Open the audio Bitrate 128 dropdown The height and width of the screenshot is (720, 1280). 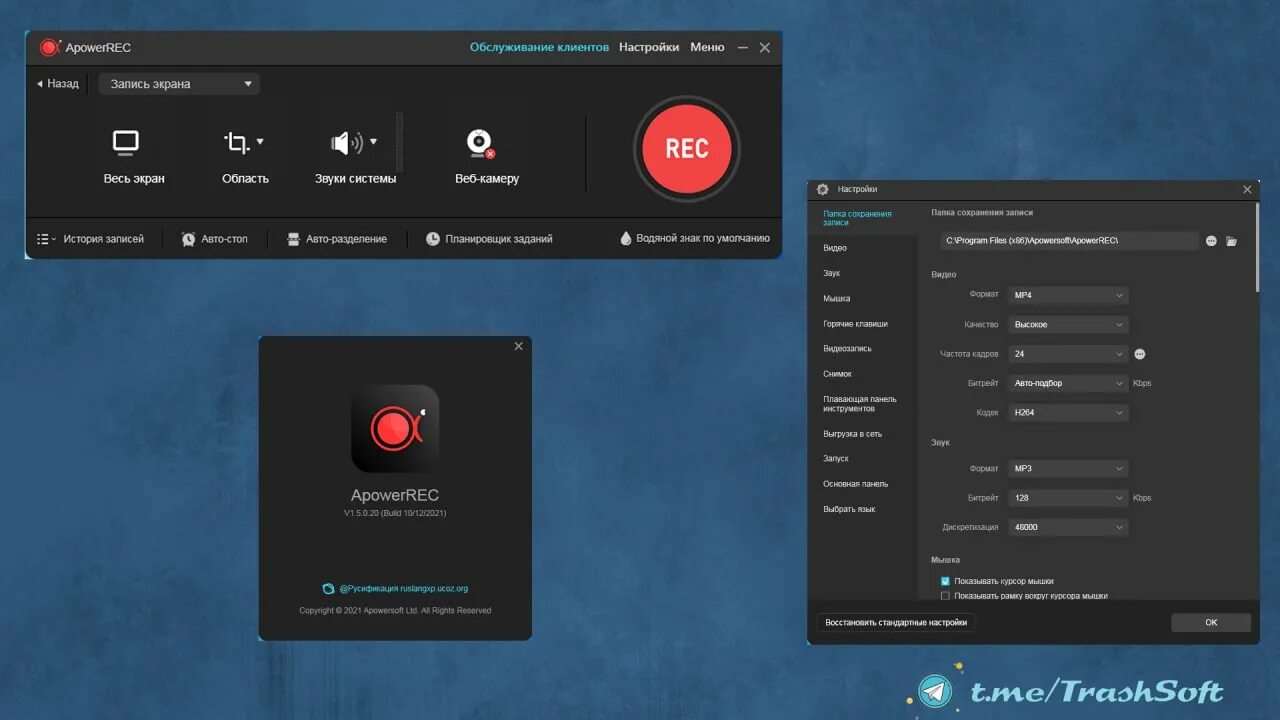pyautogui.click(x=1068, y=498)
